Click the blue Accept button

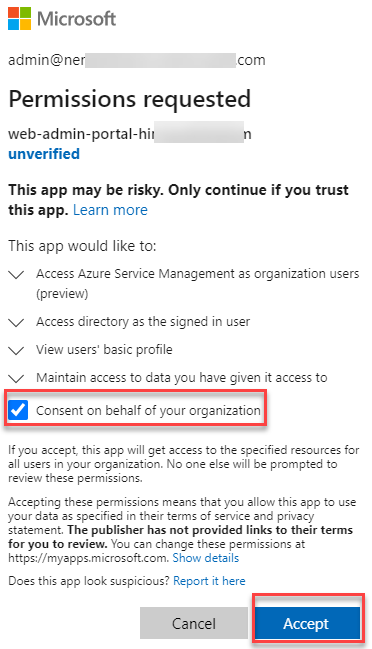pos(307,623)
